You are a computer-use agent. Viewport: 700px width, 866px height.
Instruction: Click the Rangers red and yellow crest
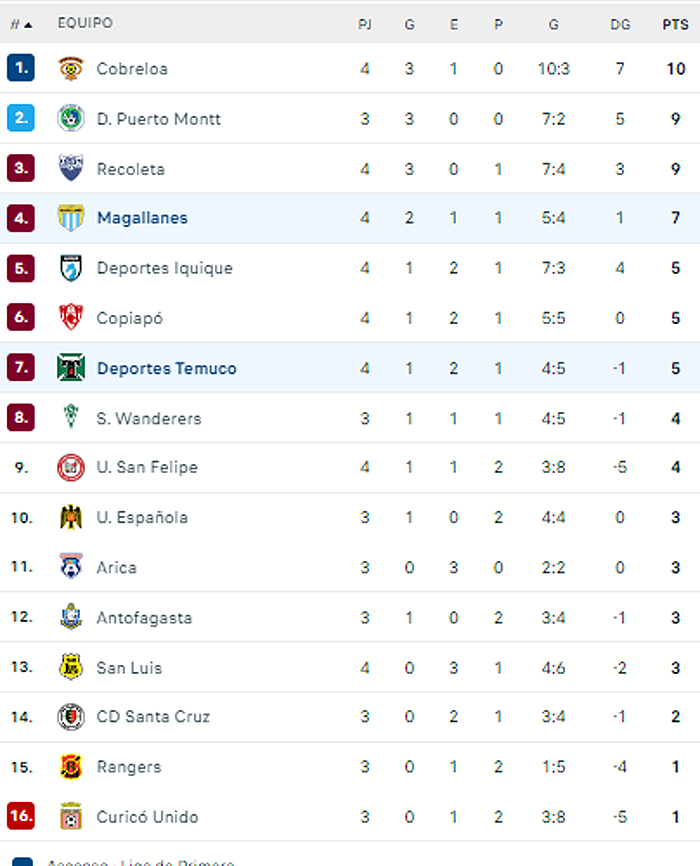pyautogui.click(x=71, y=767)
